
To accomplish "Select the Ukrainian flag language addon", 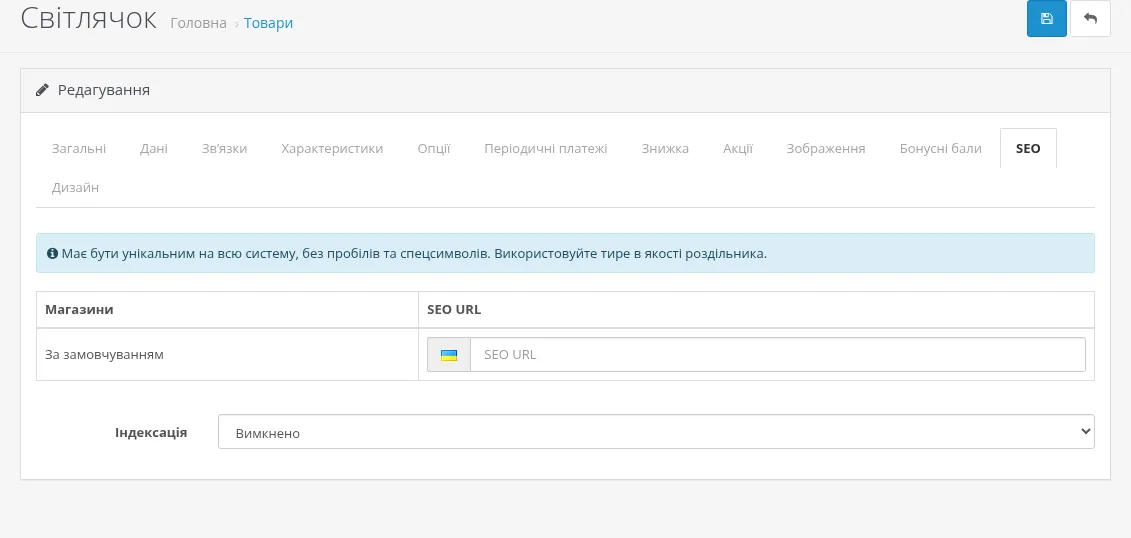I will click(449, 355).
